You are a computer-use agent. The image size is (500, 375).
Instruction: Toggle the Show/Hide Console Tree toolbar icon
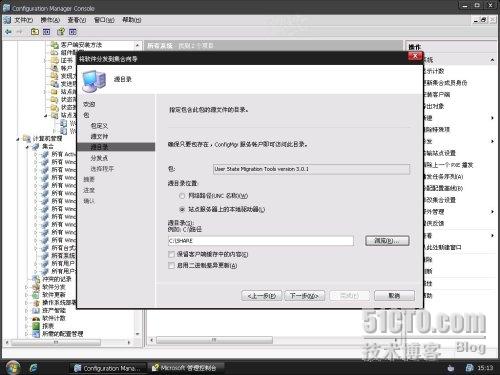(x=46, y=32)
